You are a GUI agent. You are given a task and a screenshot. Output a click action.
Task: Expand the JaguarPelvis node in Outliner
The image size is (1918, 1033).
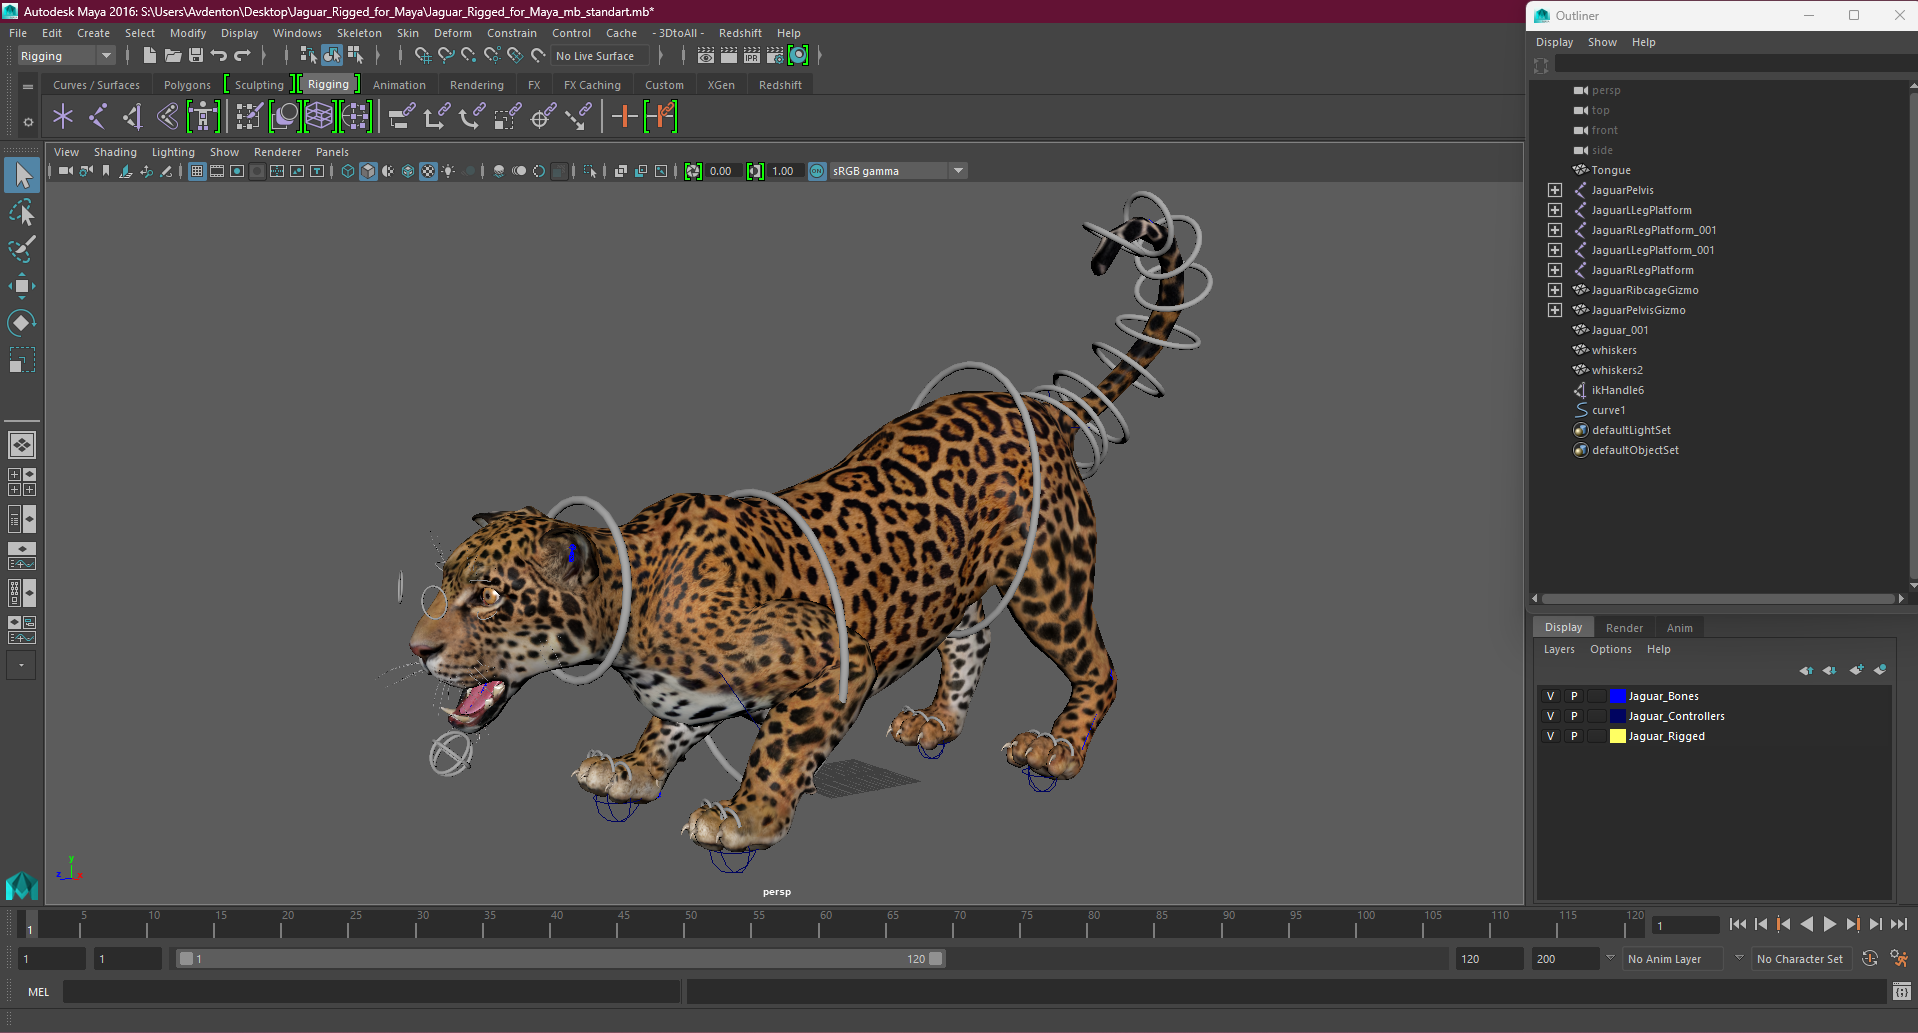(1555, 190)
